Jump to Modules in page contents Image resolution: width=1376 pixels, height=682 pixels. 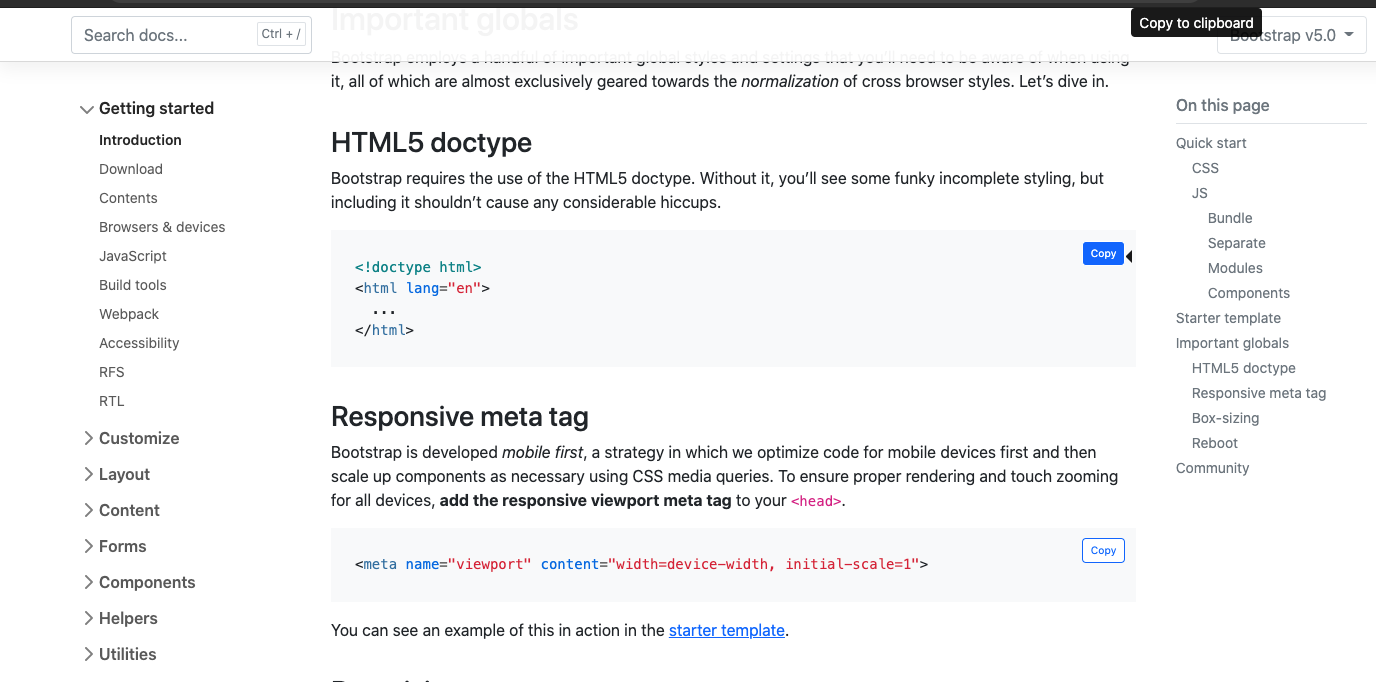pos(1235,268)
